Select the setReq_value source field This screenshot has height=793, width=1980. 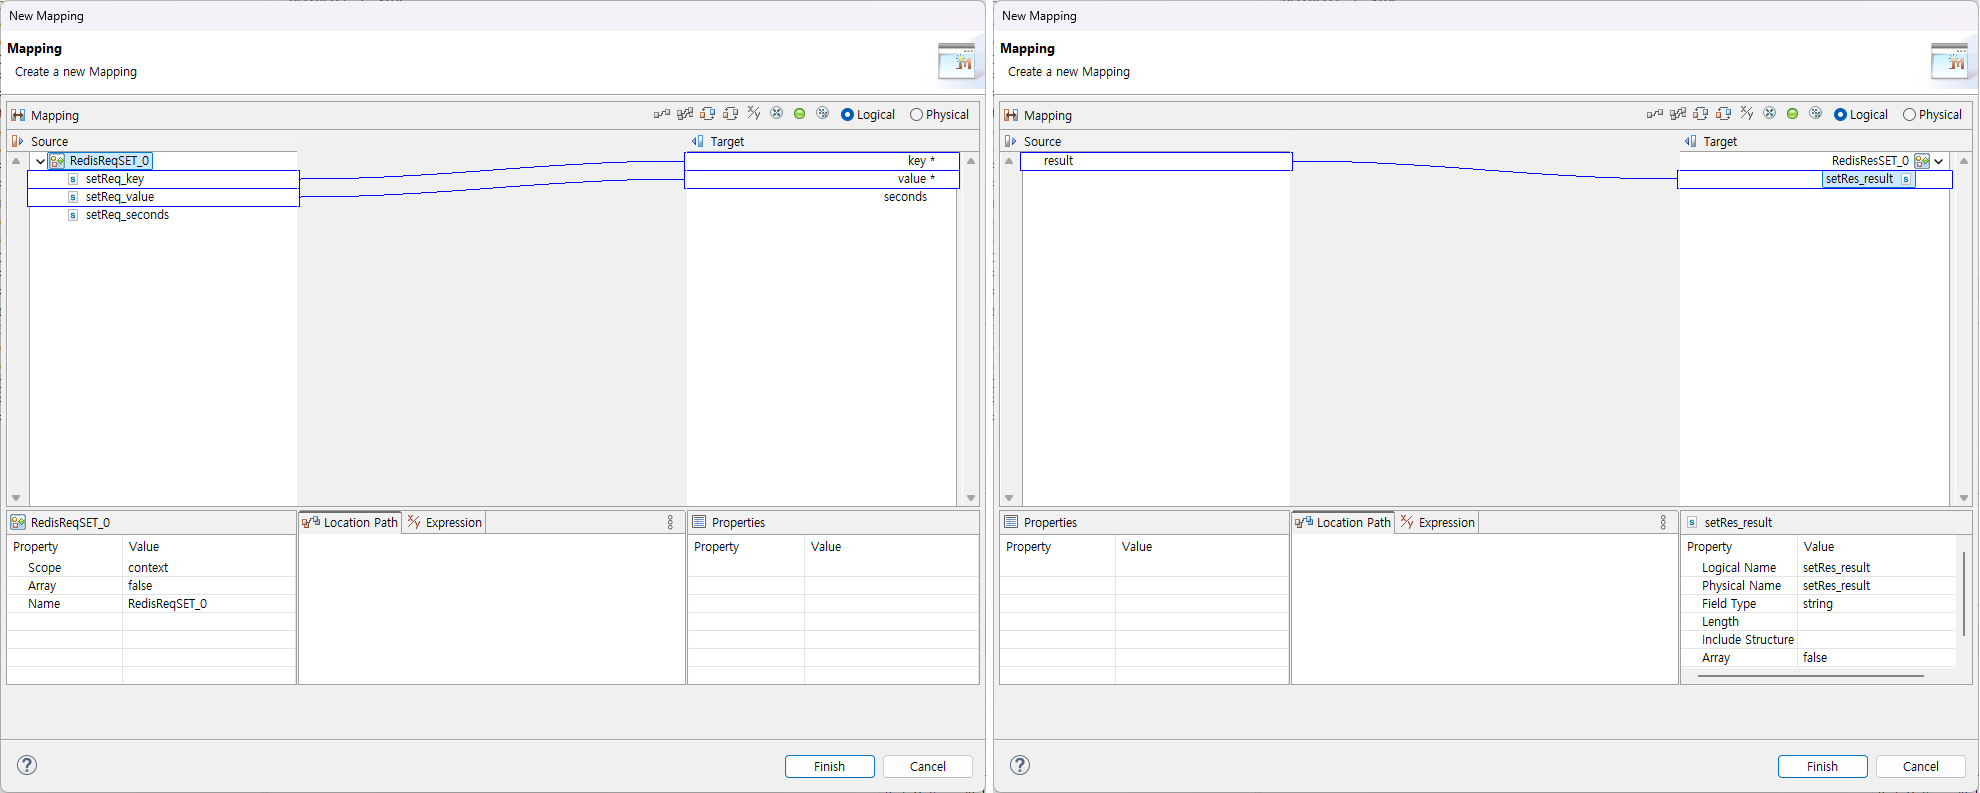(x=163, y=197)
